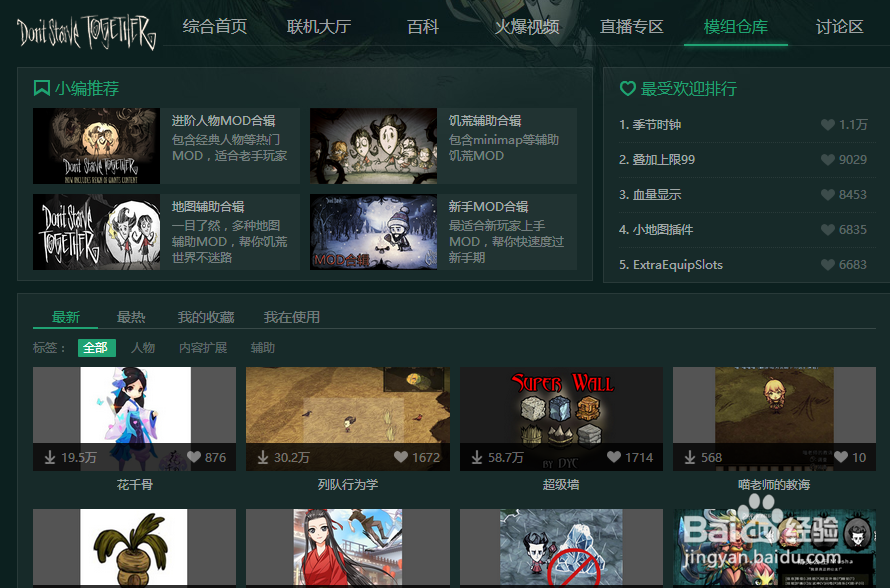
Task: Select the 模组仓库 nav tab
Action: [736, 27]
